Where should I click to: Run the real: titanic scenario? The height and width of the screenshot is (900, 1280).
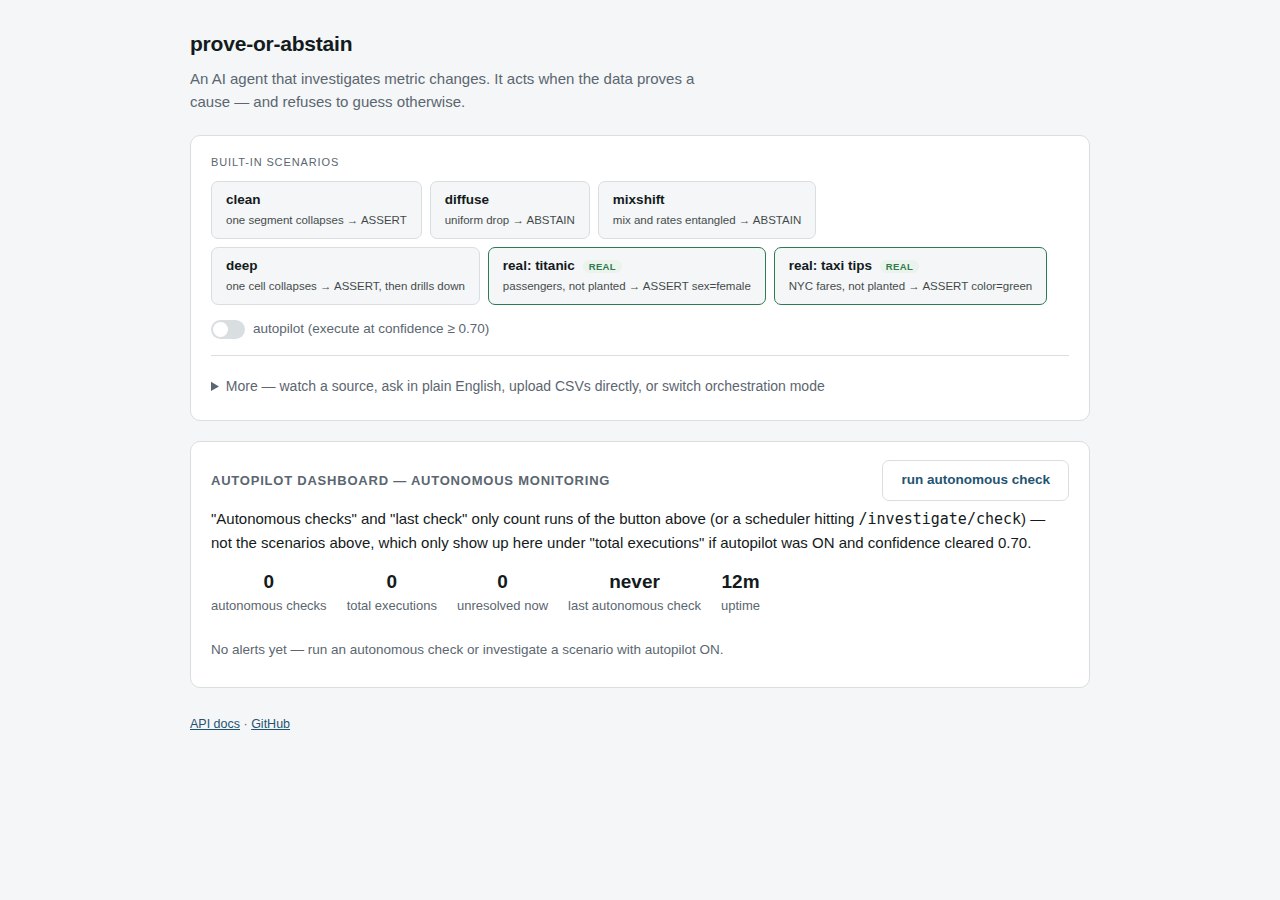point(627,276)
